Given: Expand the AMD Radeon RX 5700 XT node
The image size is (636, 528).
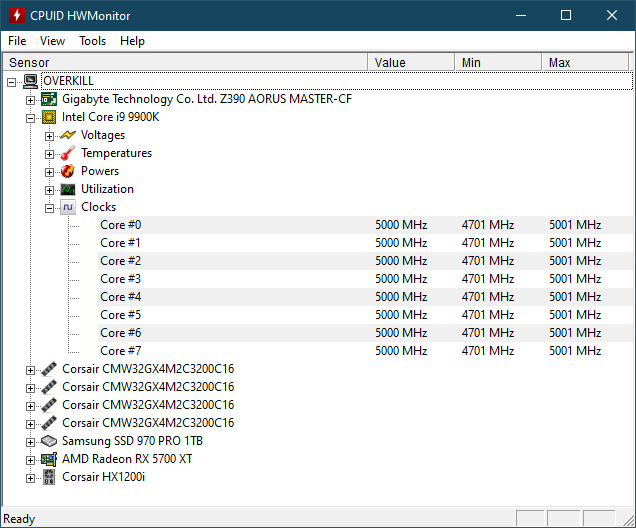Looking at the screenshot, I should (x=30, y=460).
